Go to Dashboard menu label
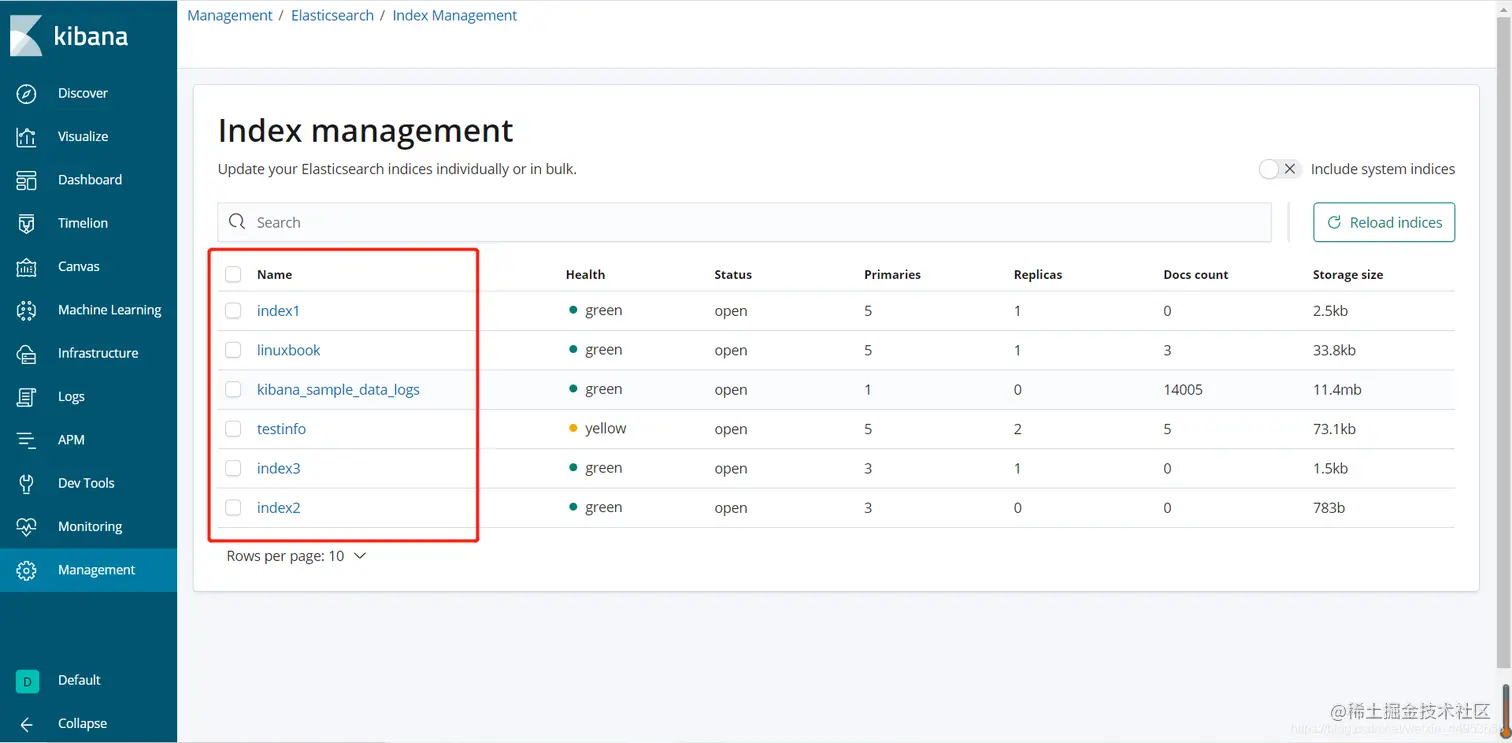 tap(90, 180)
